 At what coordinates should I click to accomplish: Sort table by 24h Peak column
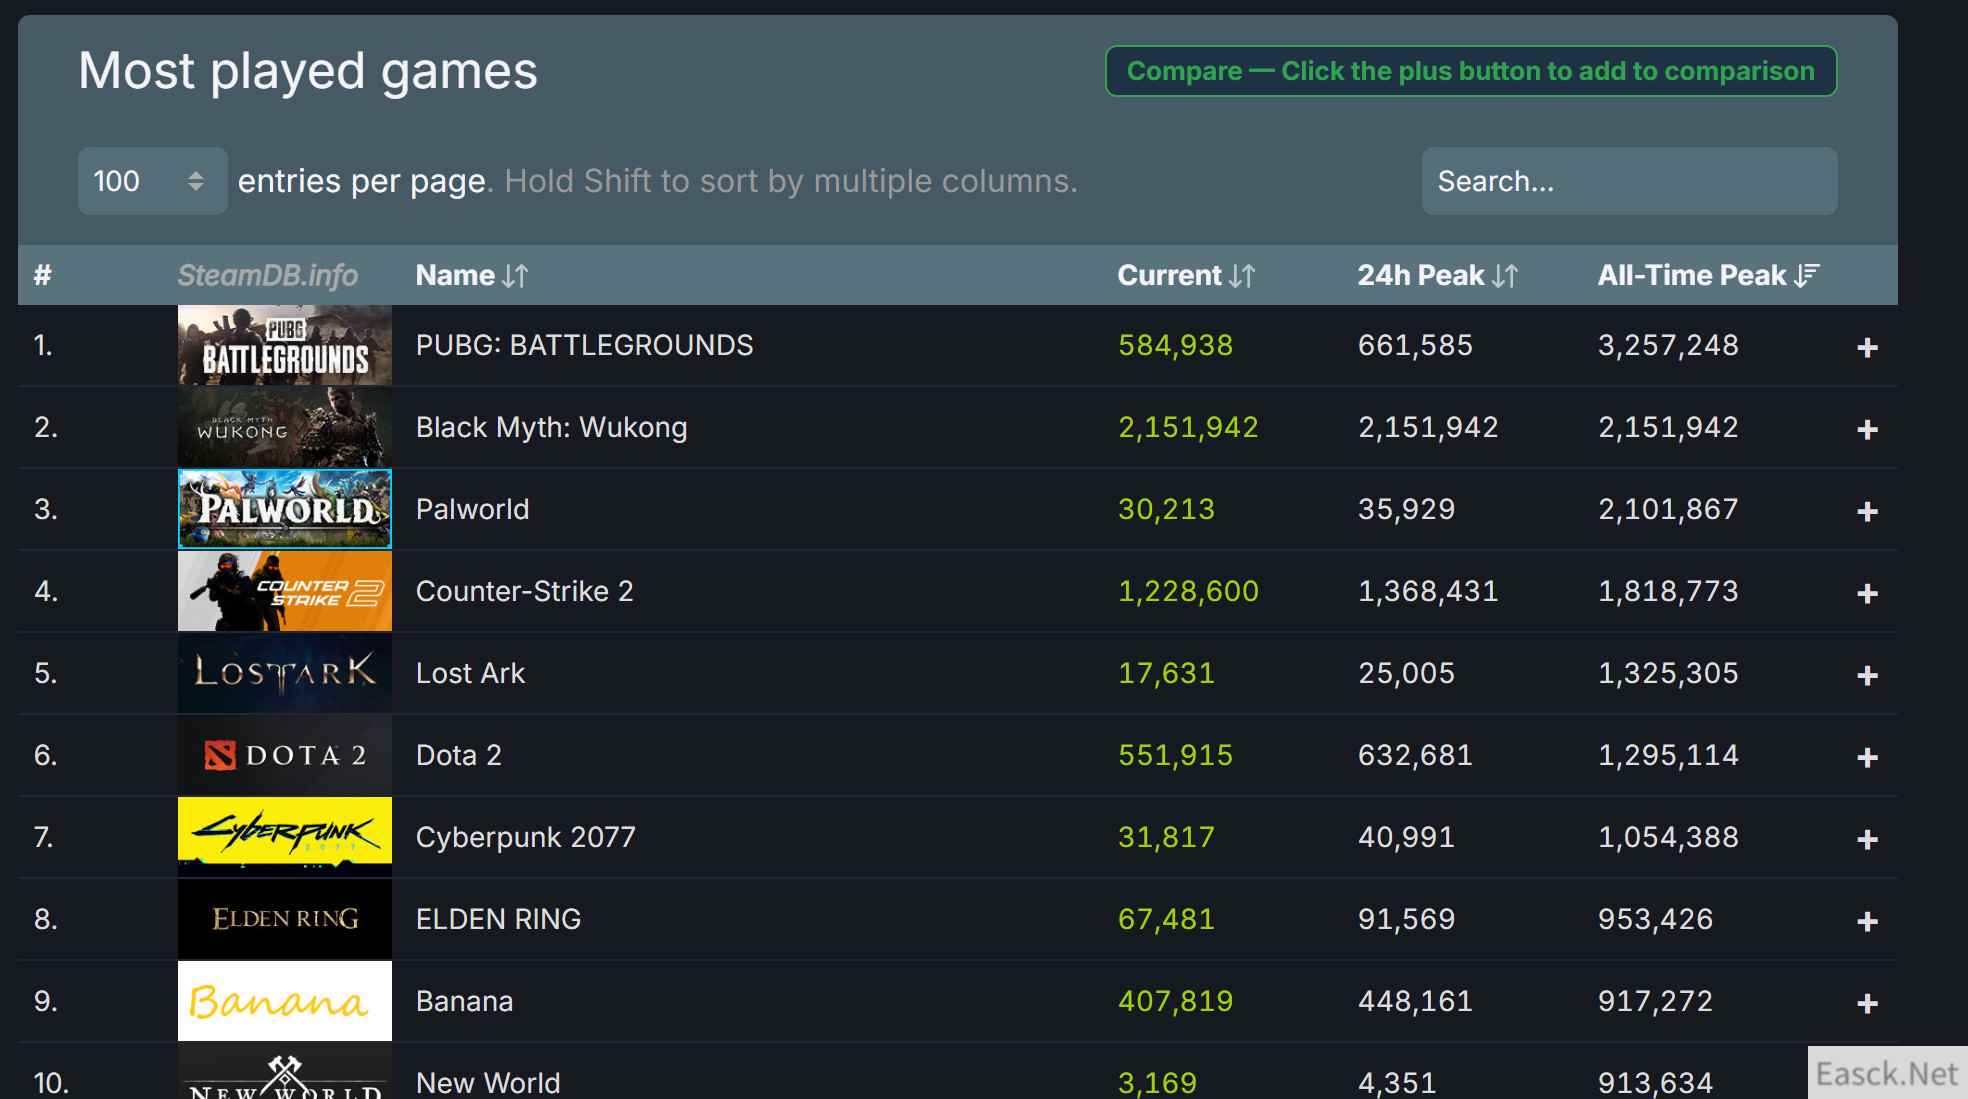[1437, 275]
